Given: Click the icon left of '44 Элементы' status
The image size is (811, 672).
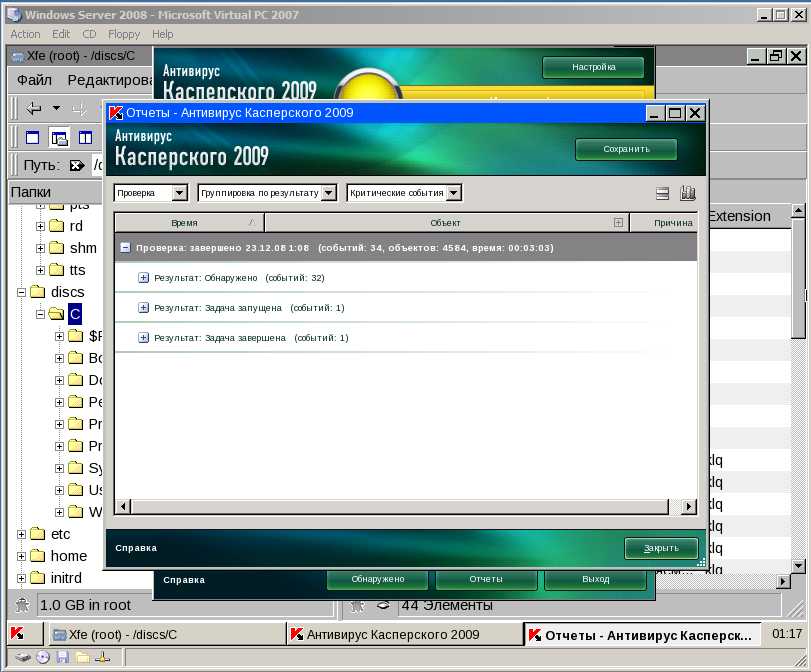Looking at the screenshot, I should pyautogui.click(x=383, y=605).
